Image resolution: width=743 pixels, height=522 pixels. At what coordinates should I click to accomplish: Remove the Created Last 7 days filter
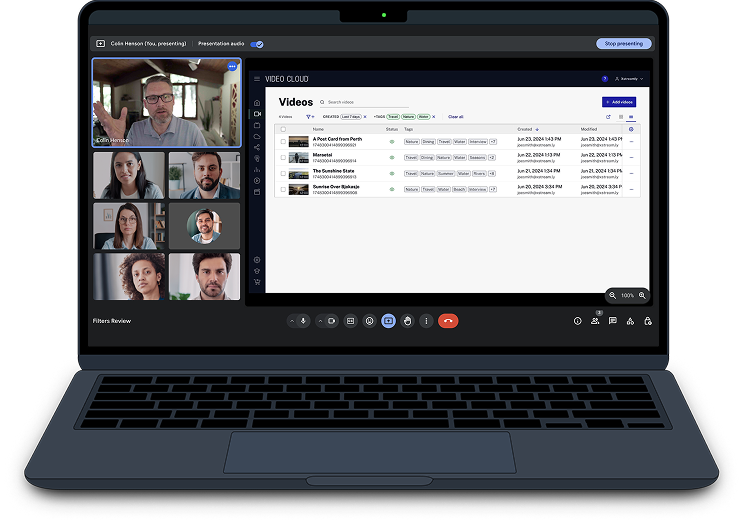[365, 117]
